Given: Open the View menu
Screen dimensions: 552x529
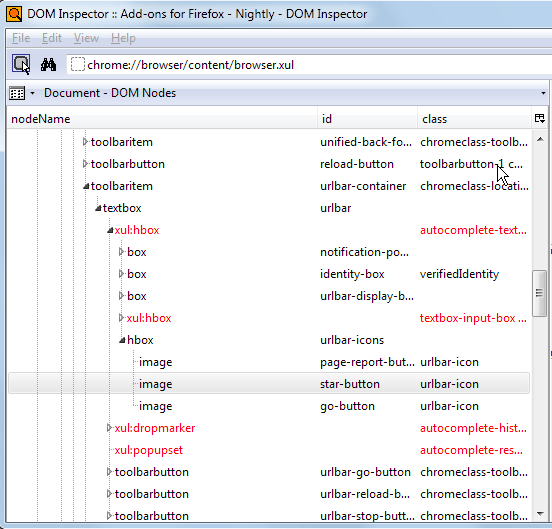Looking at the screenshot, I should coord(86,38).
